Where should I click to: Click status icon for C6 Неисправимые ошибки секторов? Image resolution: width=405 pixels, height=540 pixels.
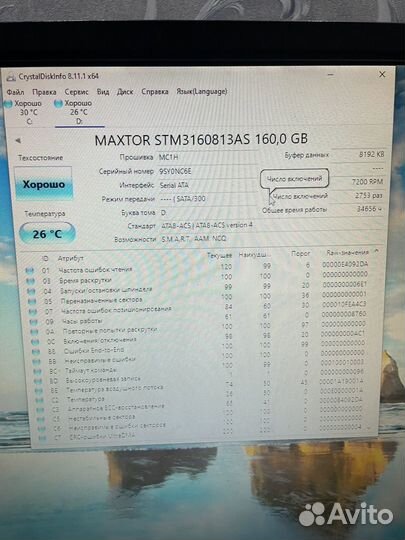42,429
